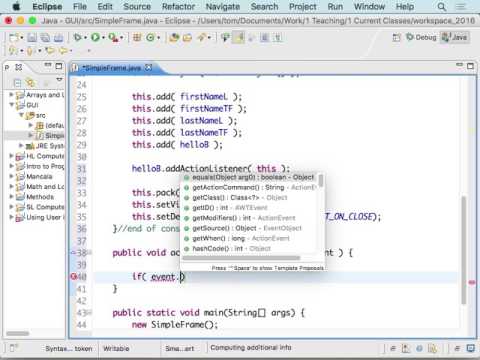Click the Forward navigation arrow icon
This screenshot has height=360, width=480.
pos(63,51)
